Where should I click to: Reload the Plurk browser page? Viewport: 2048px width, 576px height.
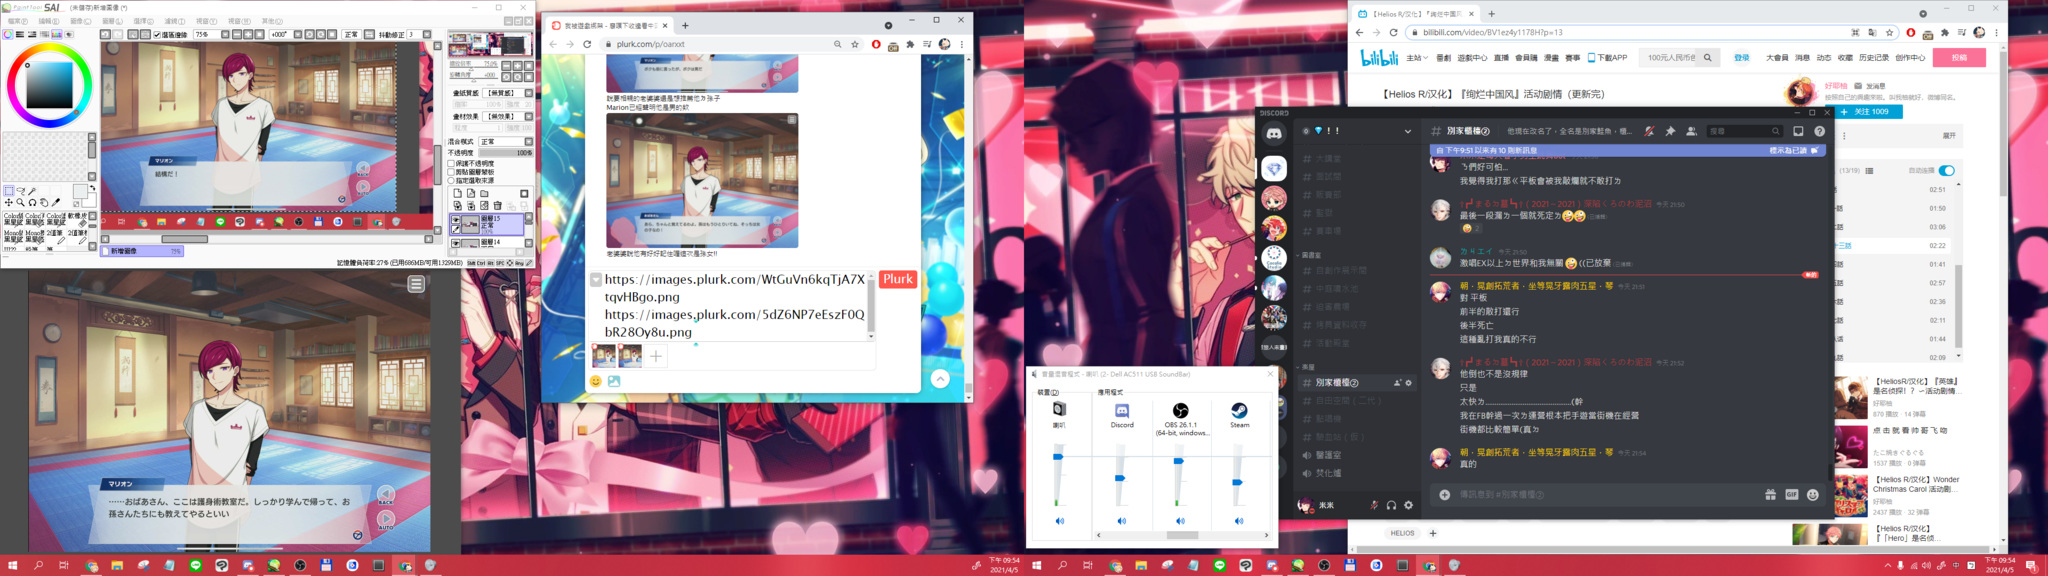coord(587,44)
